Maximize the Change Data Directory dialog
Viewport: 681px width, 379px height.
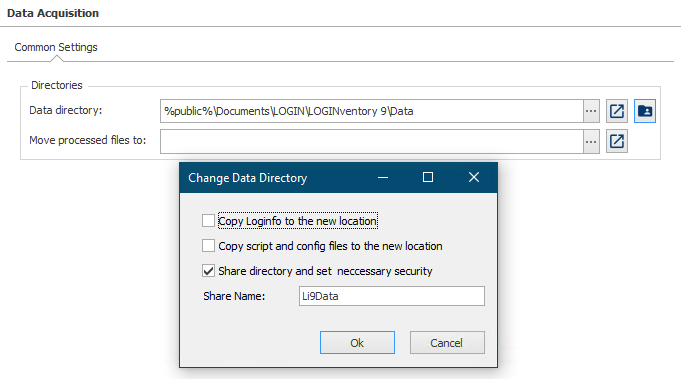click(428, 178)
